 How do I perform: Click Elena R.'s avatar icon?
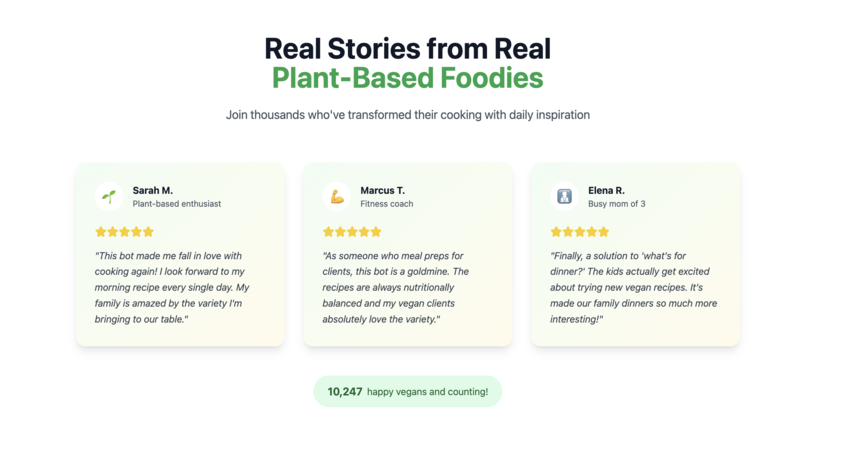click(x=564, y=197)
